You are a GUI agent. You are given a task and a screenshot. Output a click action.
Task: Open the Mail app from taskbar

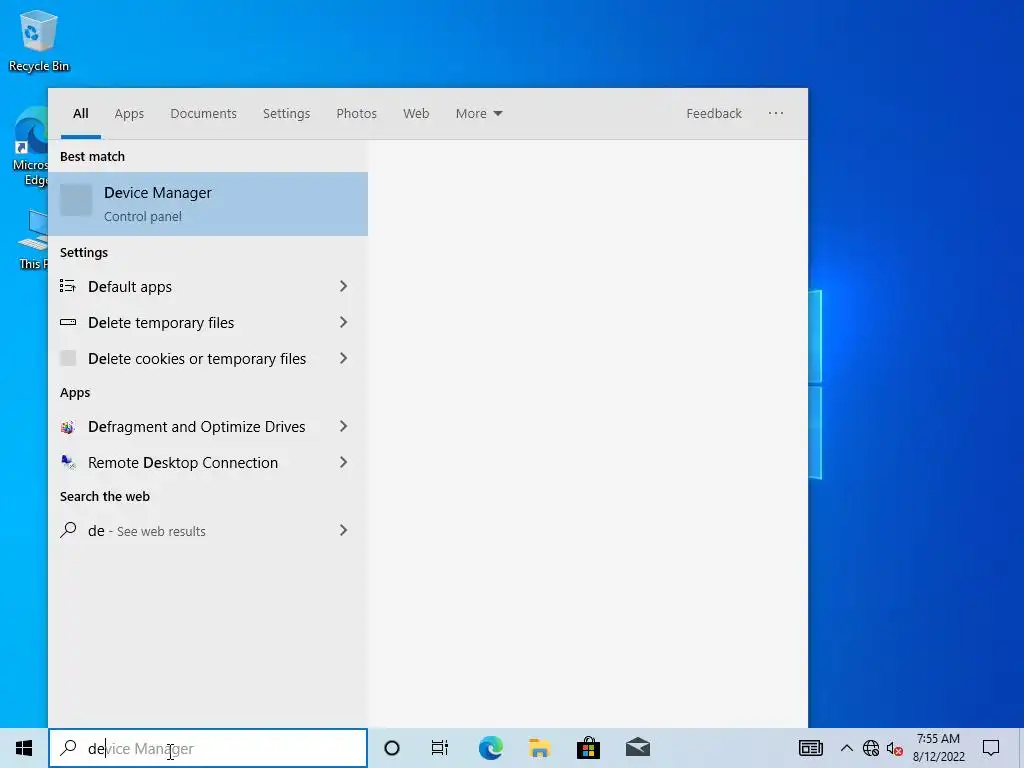pyautogui.click(x=637, y=748)
